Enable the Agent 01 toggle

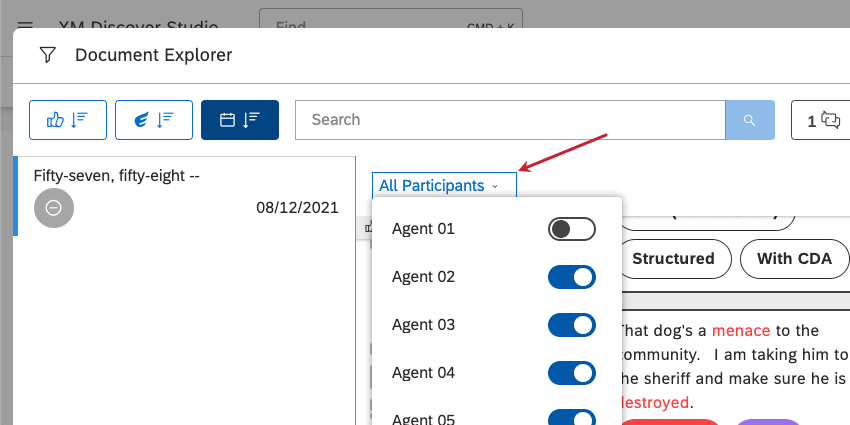[571, 229]
